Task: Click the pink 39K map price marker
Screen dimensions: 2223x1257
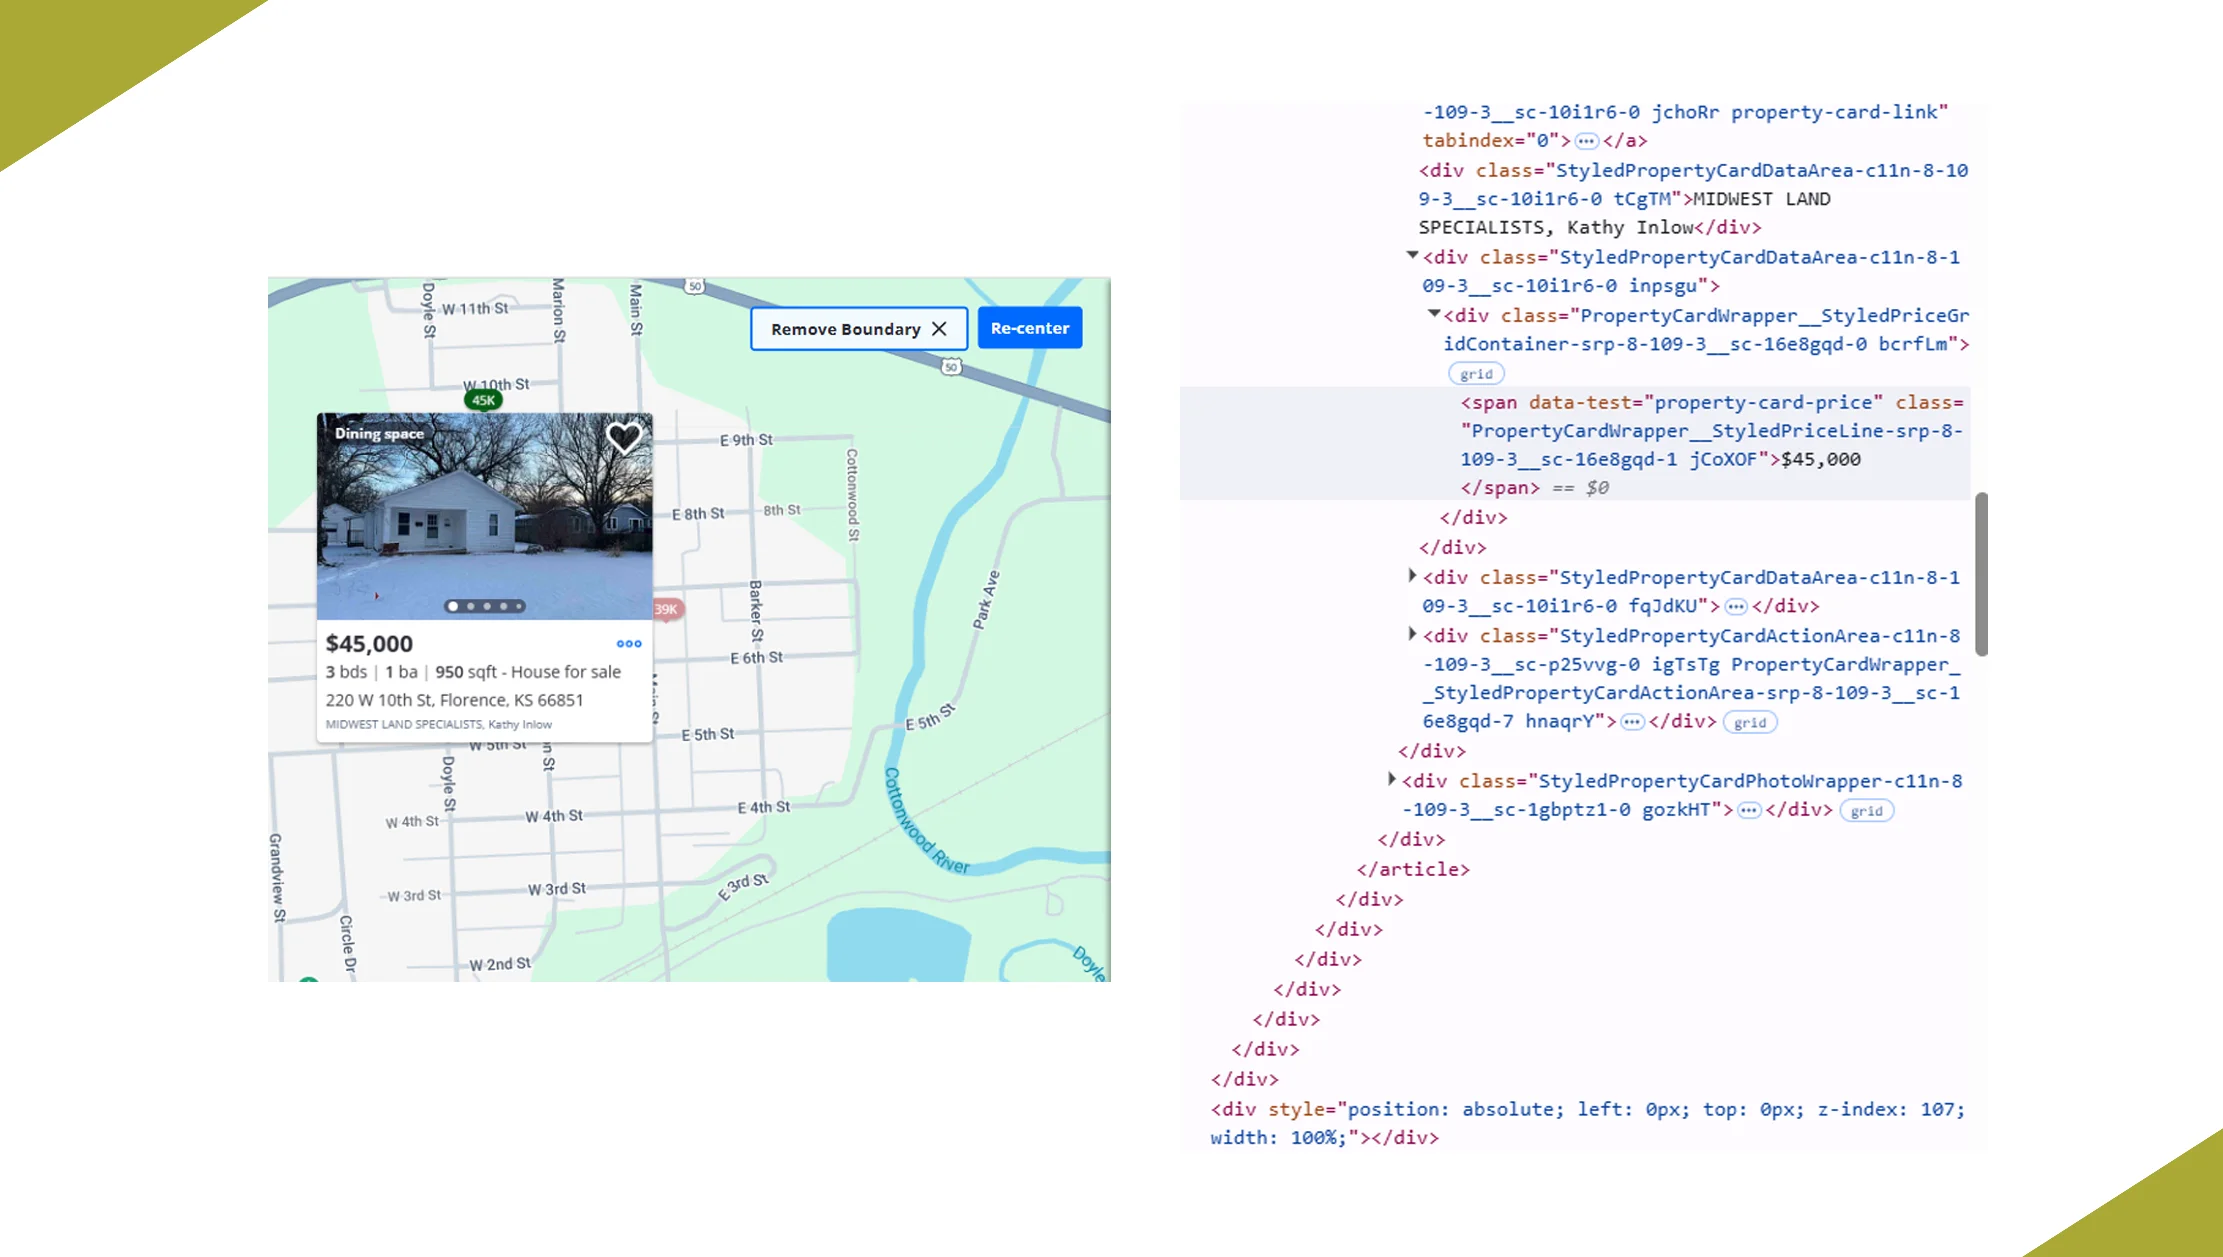Action: [668, 609]
